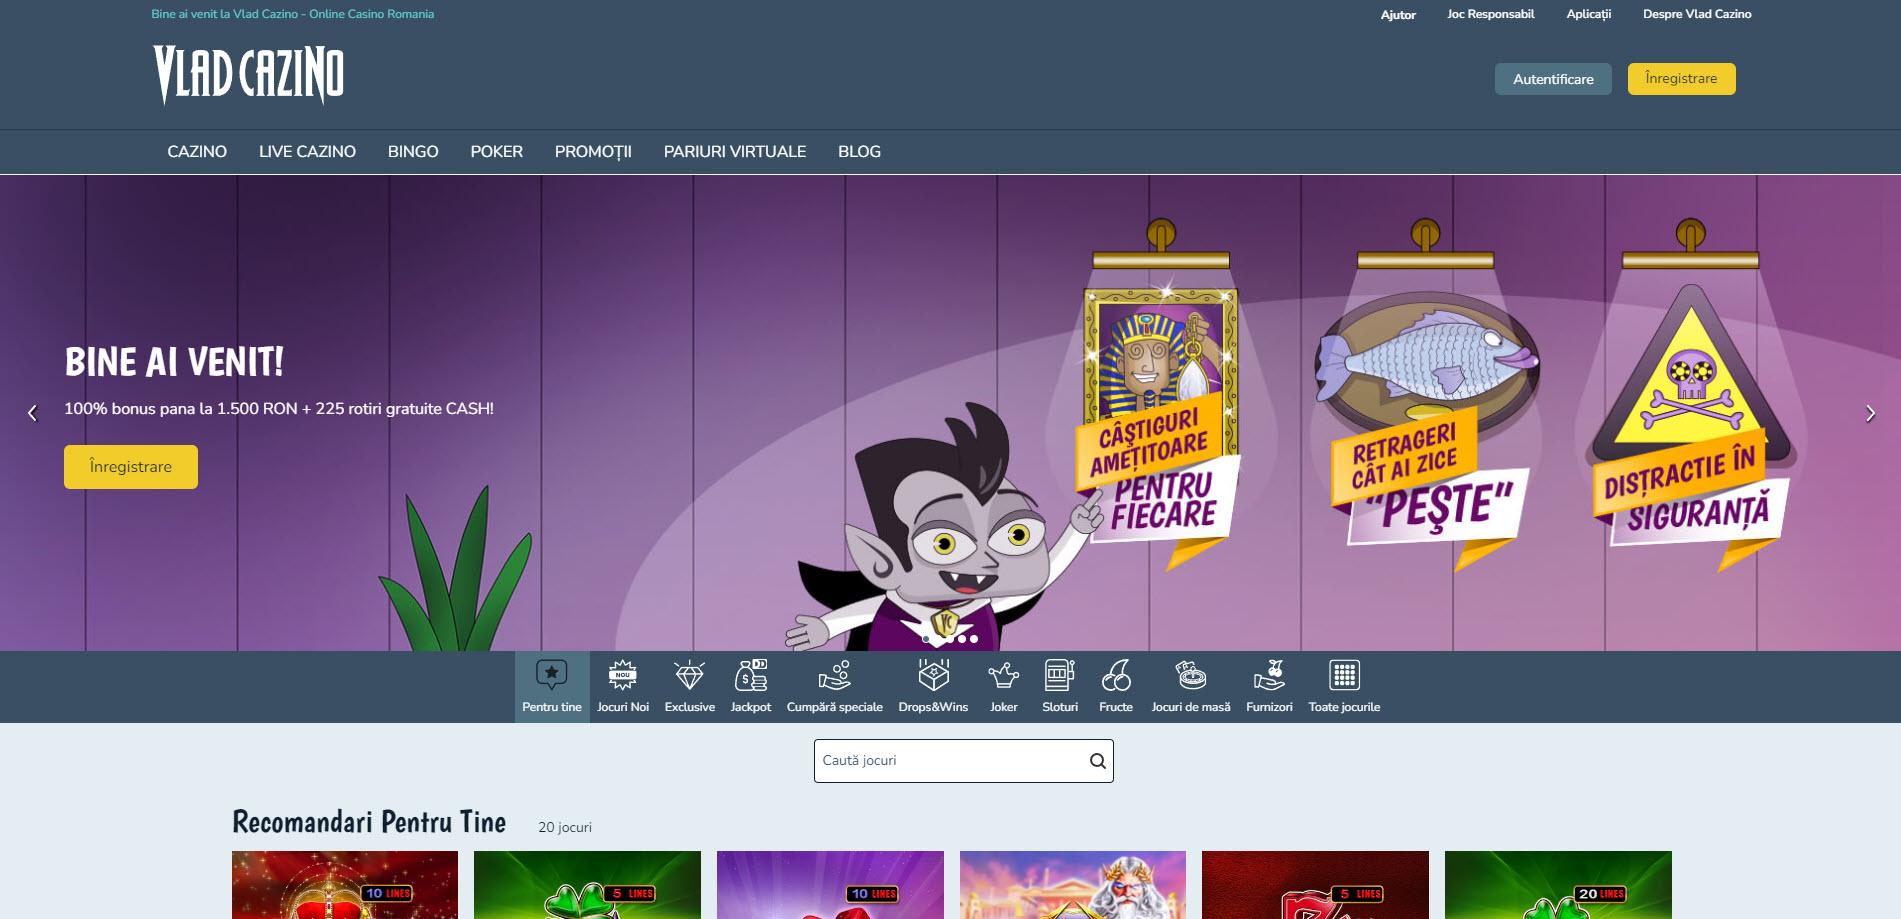Select the first active carousel dot

pos(926,639)
